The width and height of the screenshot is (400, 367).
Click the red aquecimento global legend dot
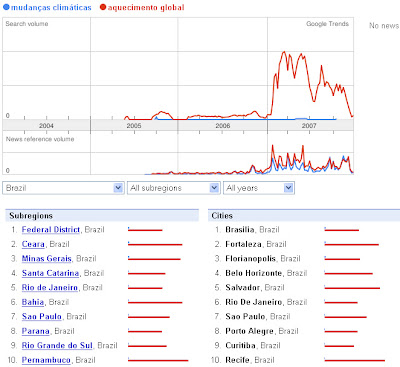pos(103,7)
